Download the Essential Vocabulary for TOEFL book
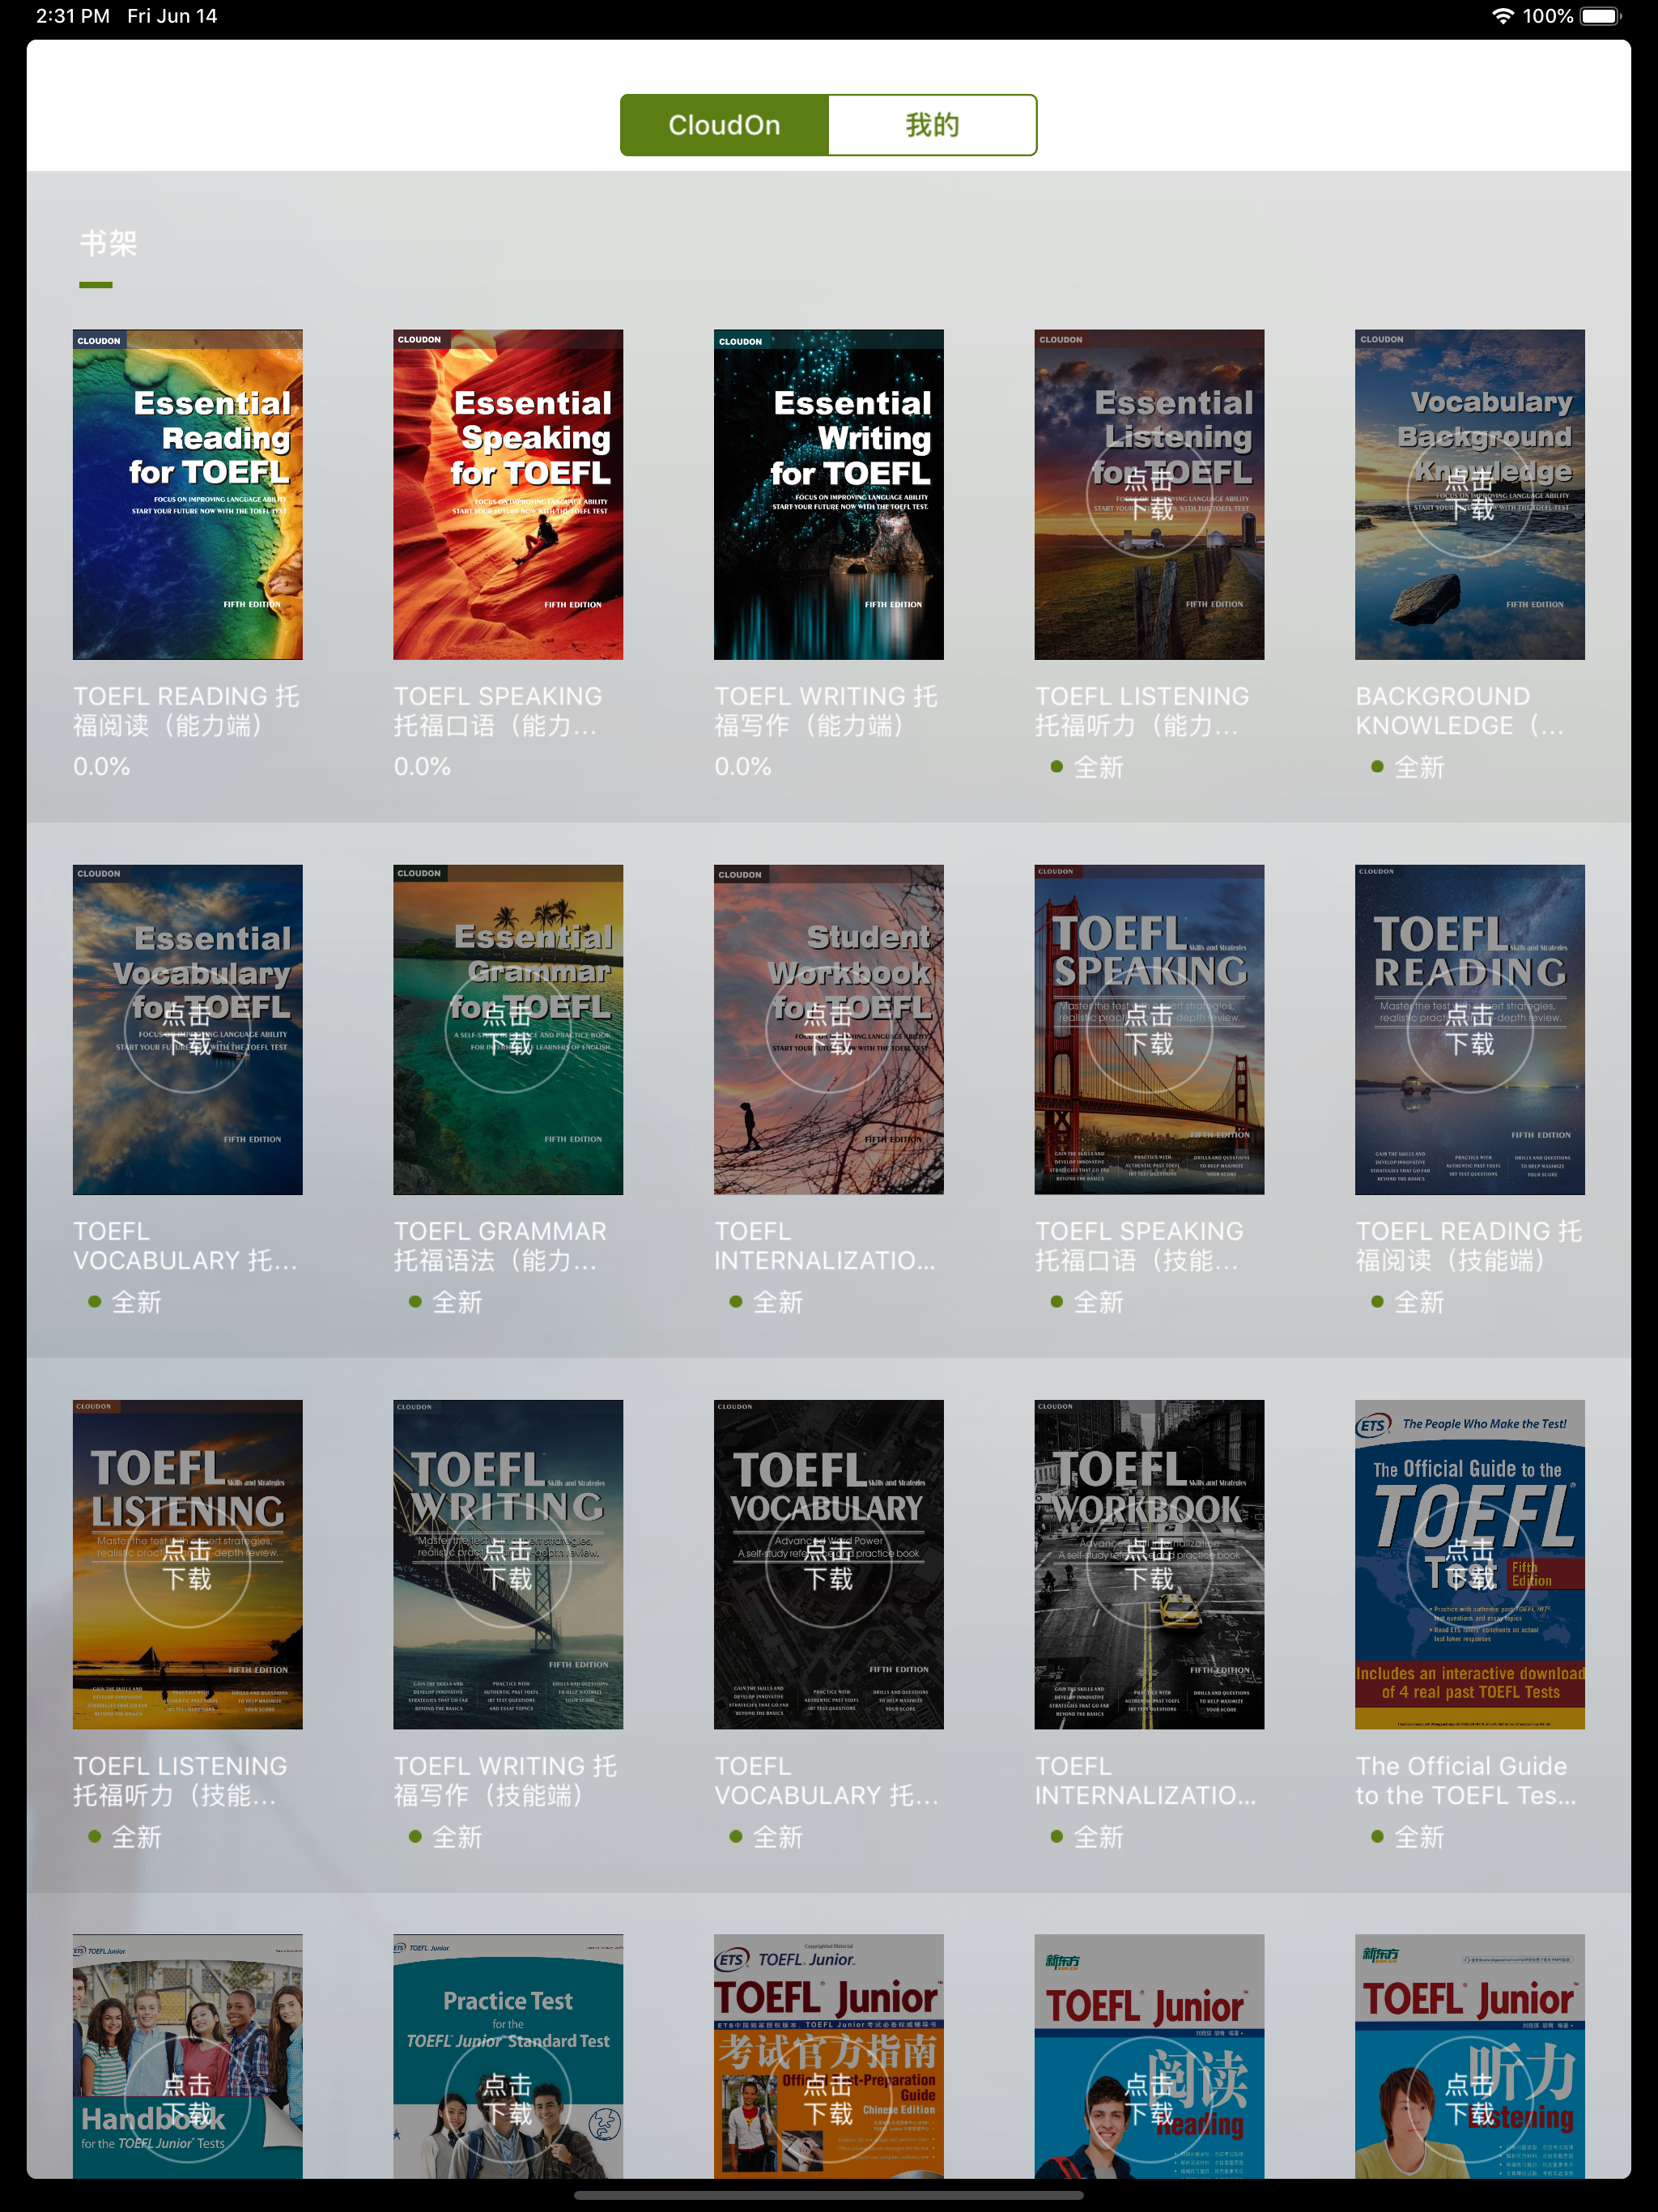1658x2212 pixels. tap(188, 1029)
